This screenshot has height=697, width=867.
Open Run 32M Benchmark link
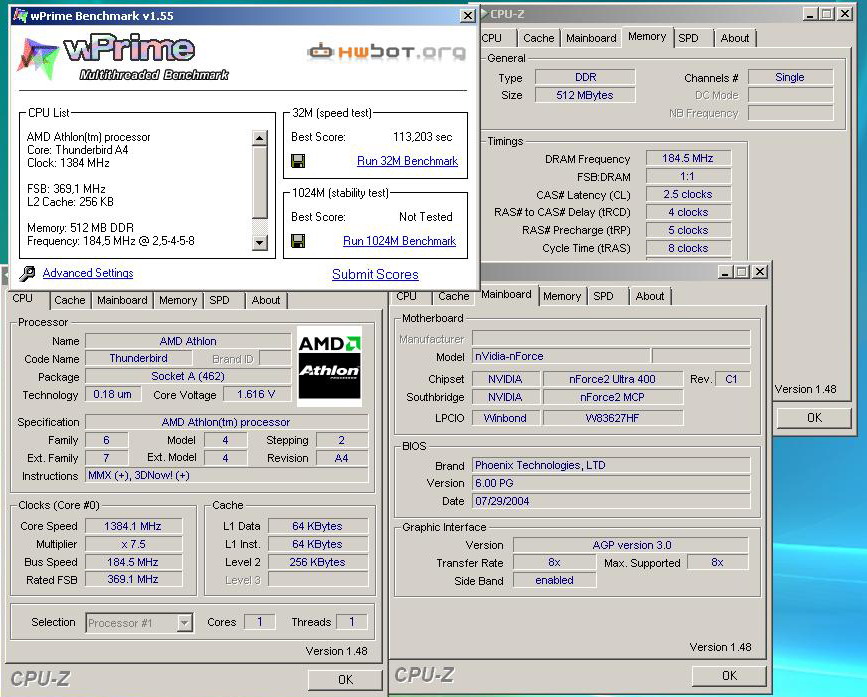pos(408,161)
